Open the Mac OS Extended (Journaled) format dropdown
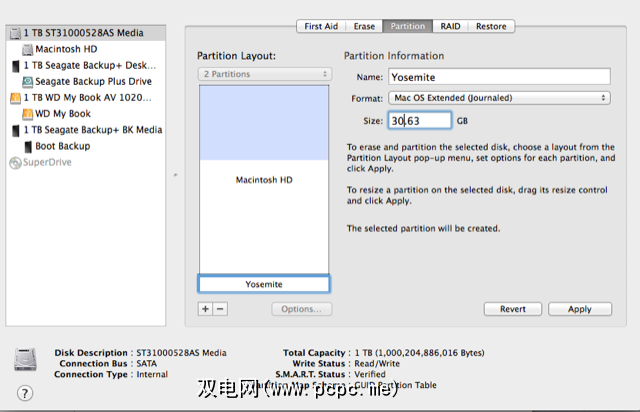Screen dimensions: 640x412 coord(500,98)
